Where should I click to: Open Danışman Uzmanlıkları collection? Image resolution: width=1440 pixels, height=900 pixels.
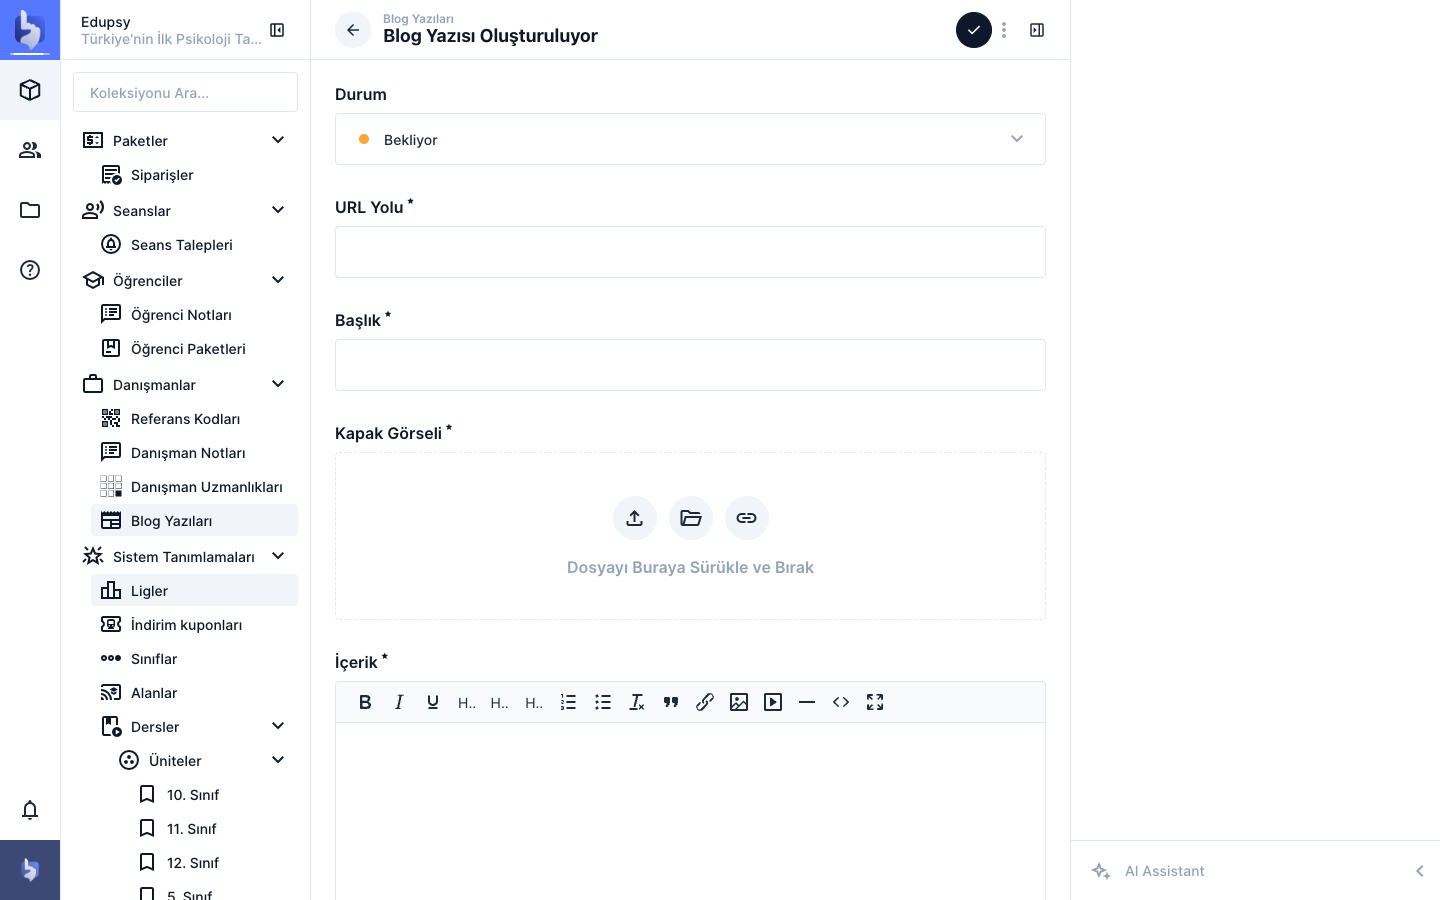(x=194, y=487)
